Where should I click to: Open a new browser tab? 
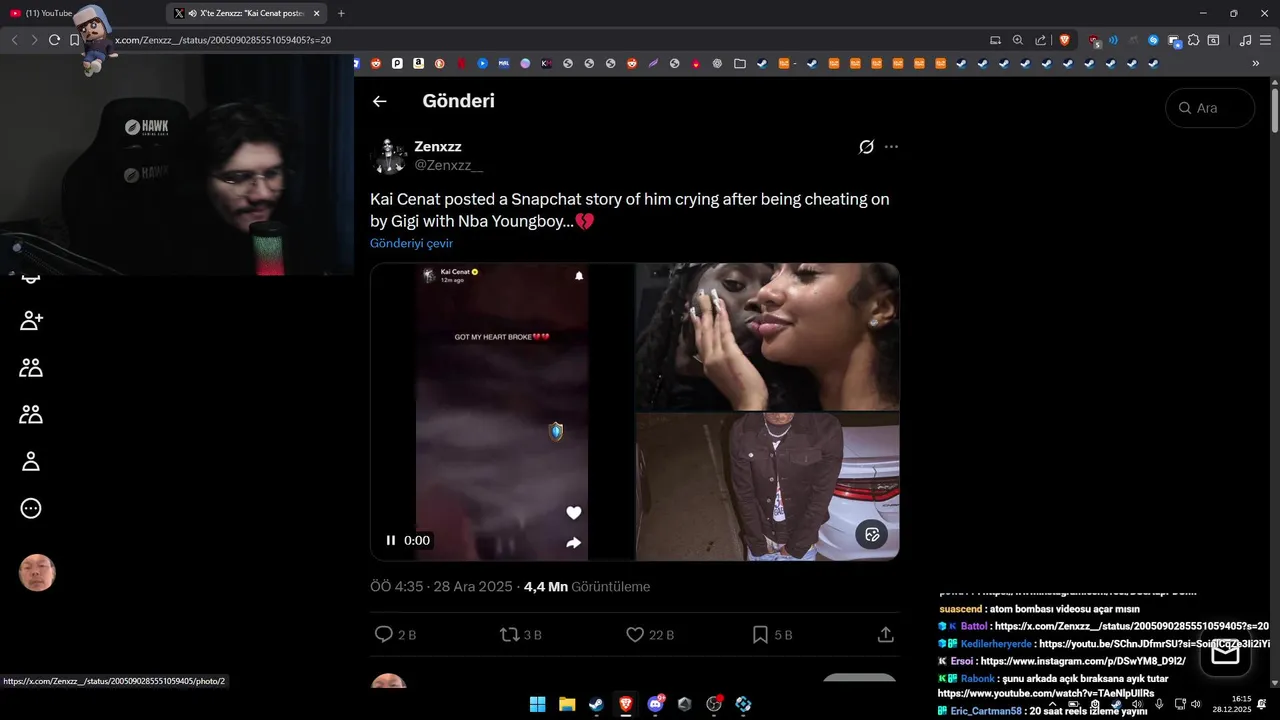(341, 13)
